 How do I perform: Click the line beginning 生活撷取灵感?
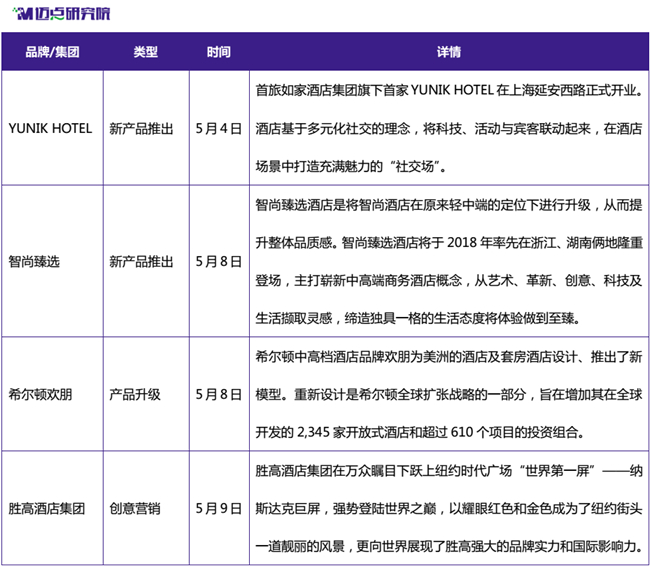tap(417, 318)
